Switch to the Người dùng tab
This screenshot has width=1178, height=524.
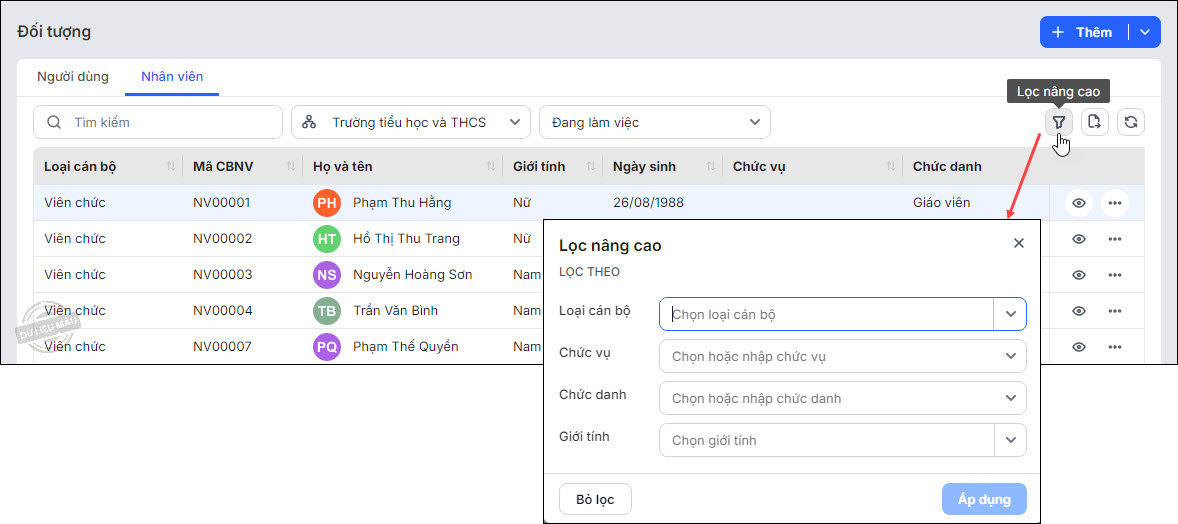pos(73,77)
